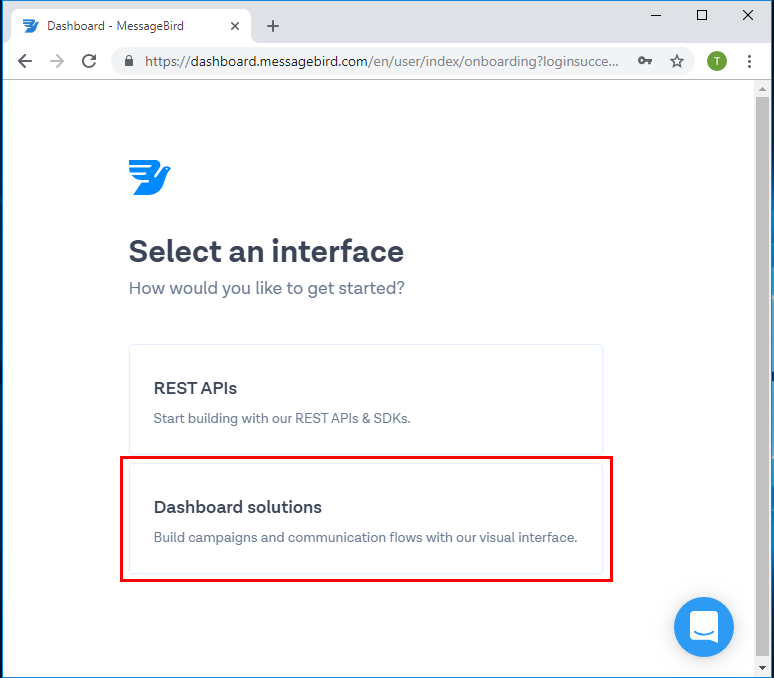Close the Dashboard - MessageBird tab
774x678 pixels.
click(x=234, y=26)
